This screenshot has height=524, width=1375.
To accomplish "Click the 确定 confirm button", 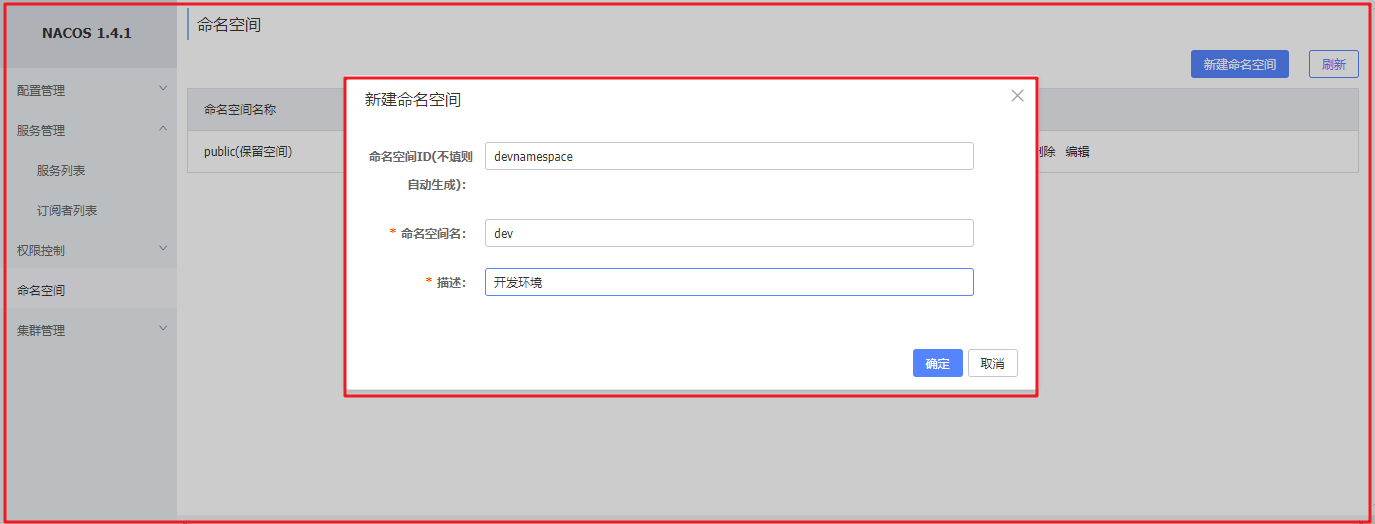I will [938, 363].
